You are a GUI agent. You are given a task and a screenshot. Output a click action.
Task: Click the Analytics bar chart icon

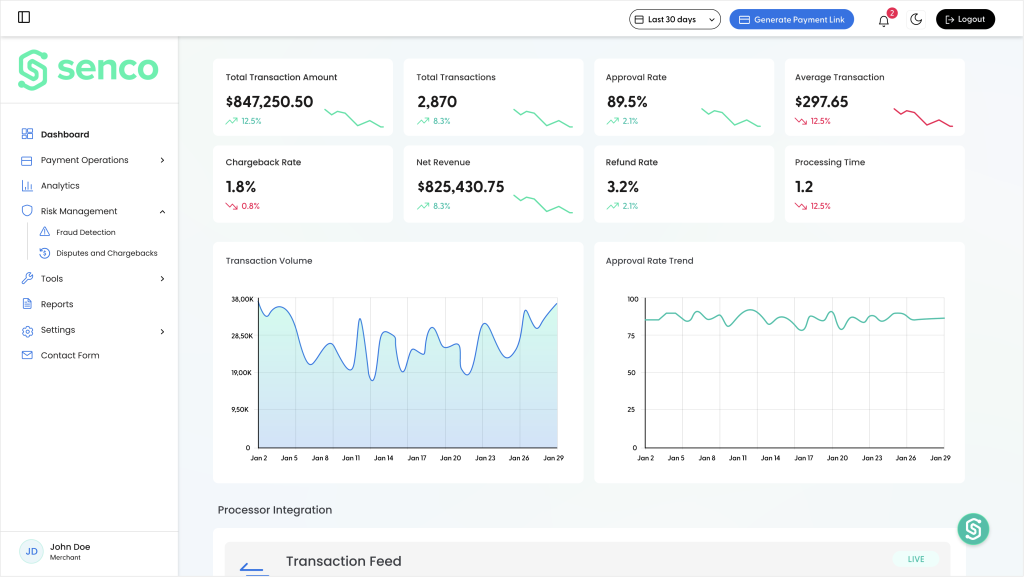28,186
